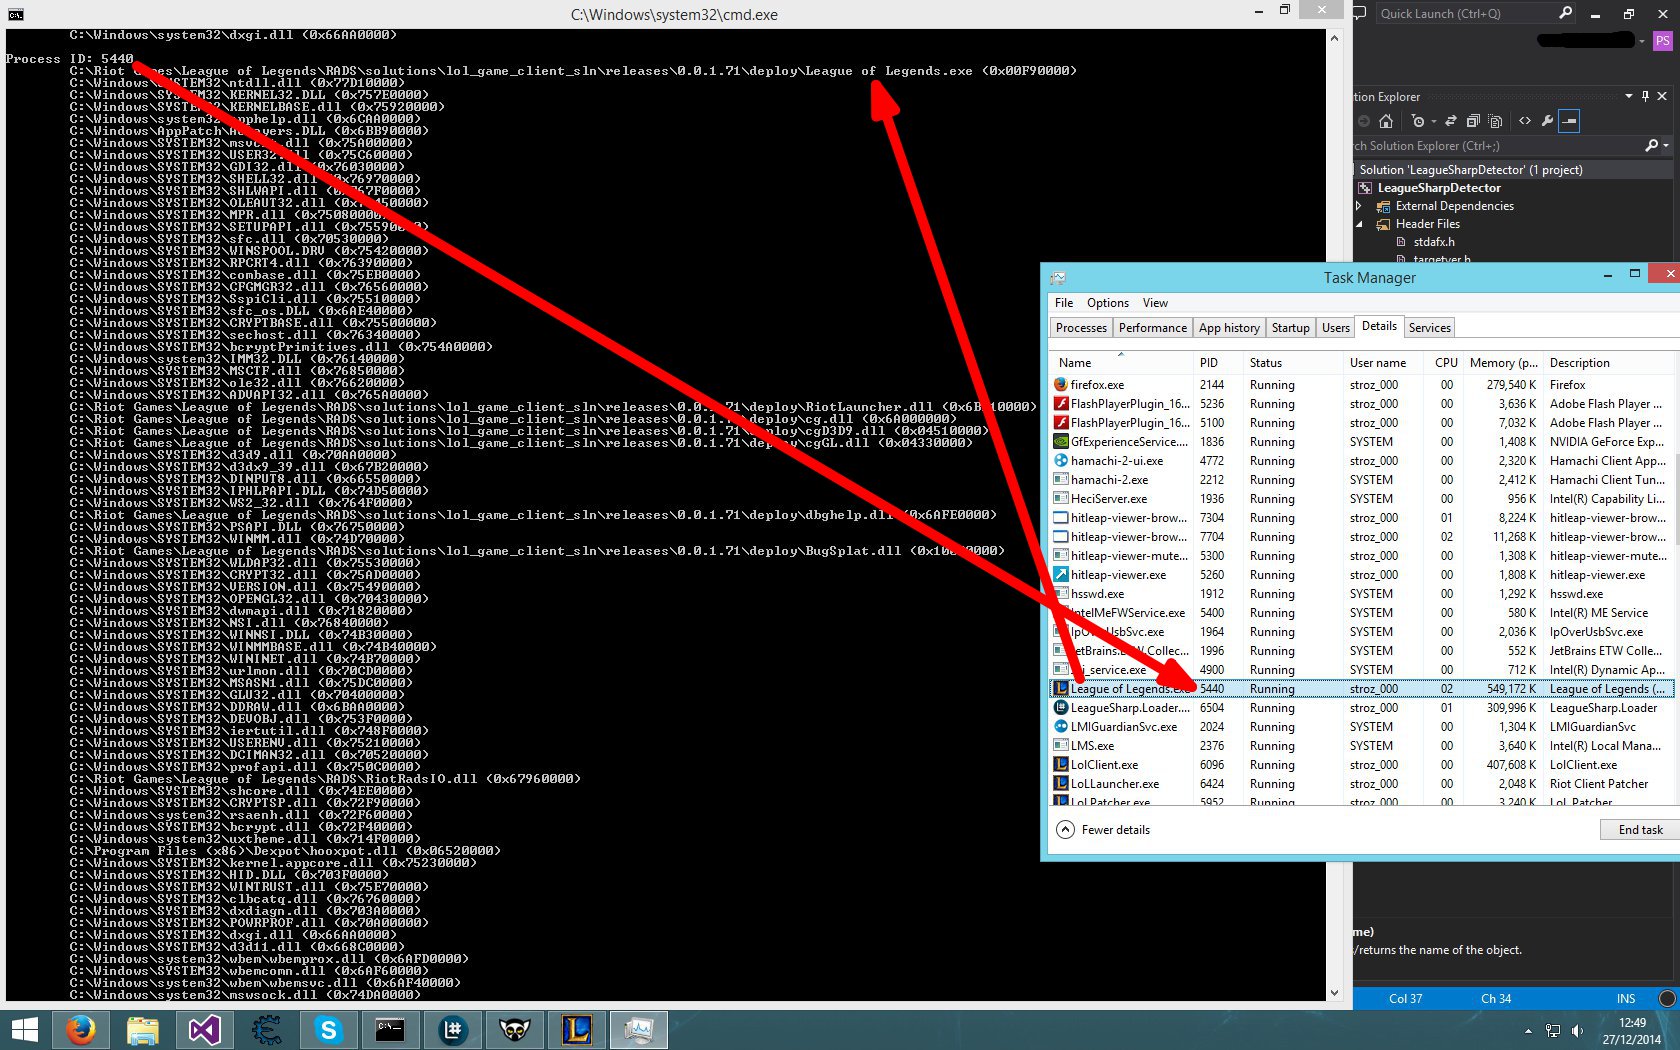Switch to the Startup tab
The image size is (1680, 1050).
coord(1290,328)
